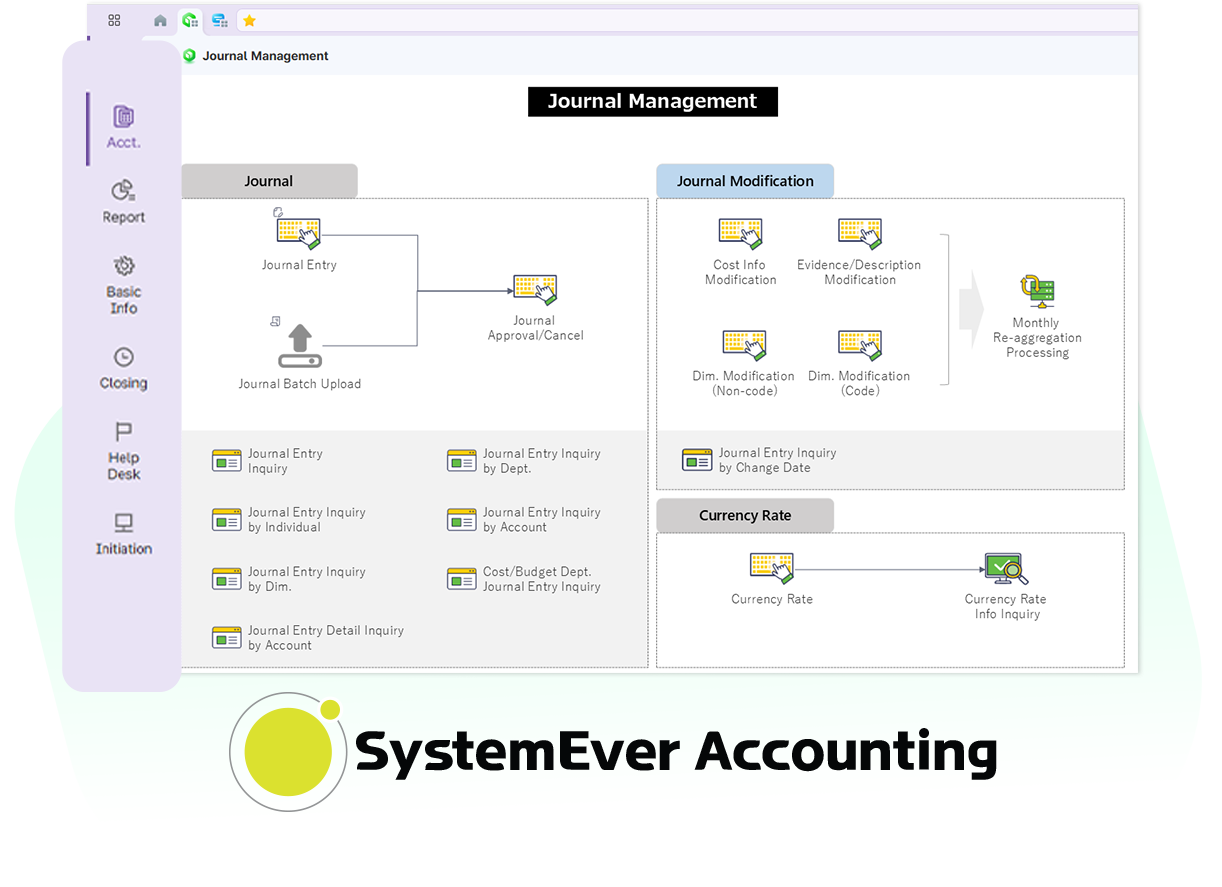Open the Currency Rate entry icon

[772, 570]
